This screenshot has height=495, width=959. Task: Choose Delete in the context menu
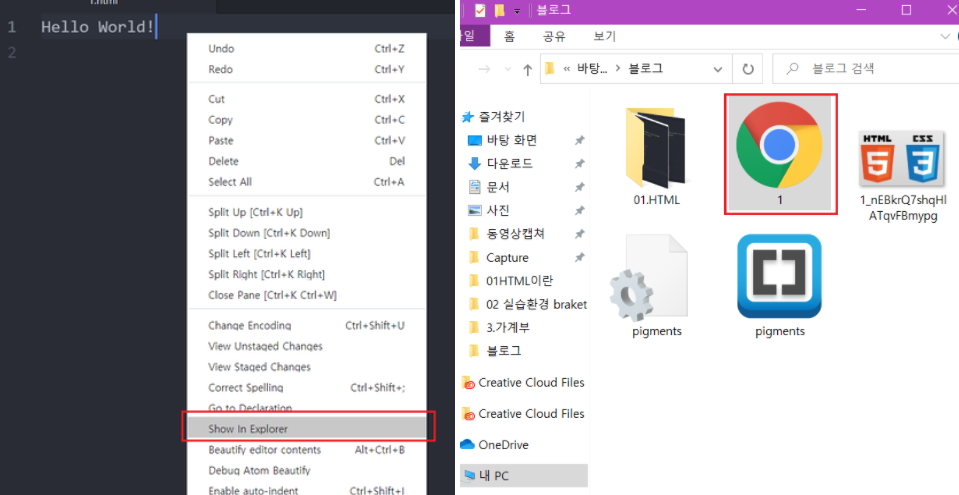pos(306,162)
